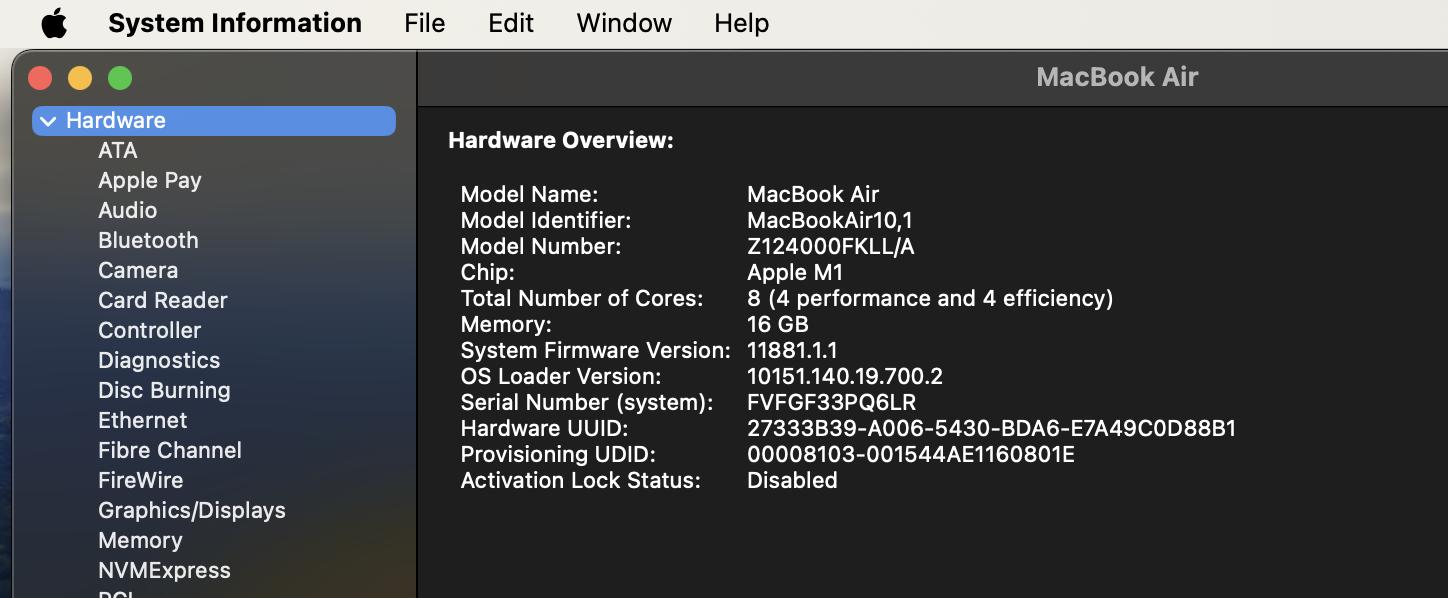
Task: Open the Edit menu
Action: [x=511, y=23]
